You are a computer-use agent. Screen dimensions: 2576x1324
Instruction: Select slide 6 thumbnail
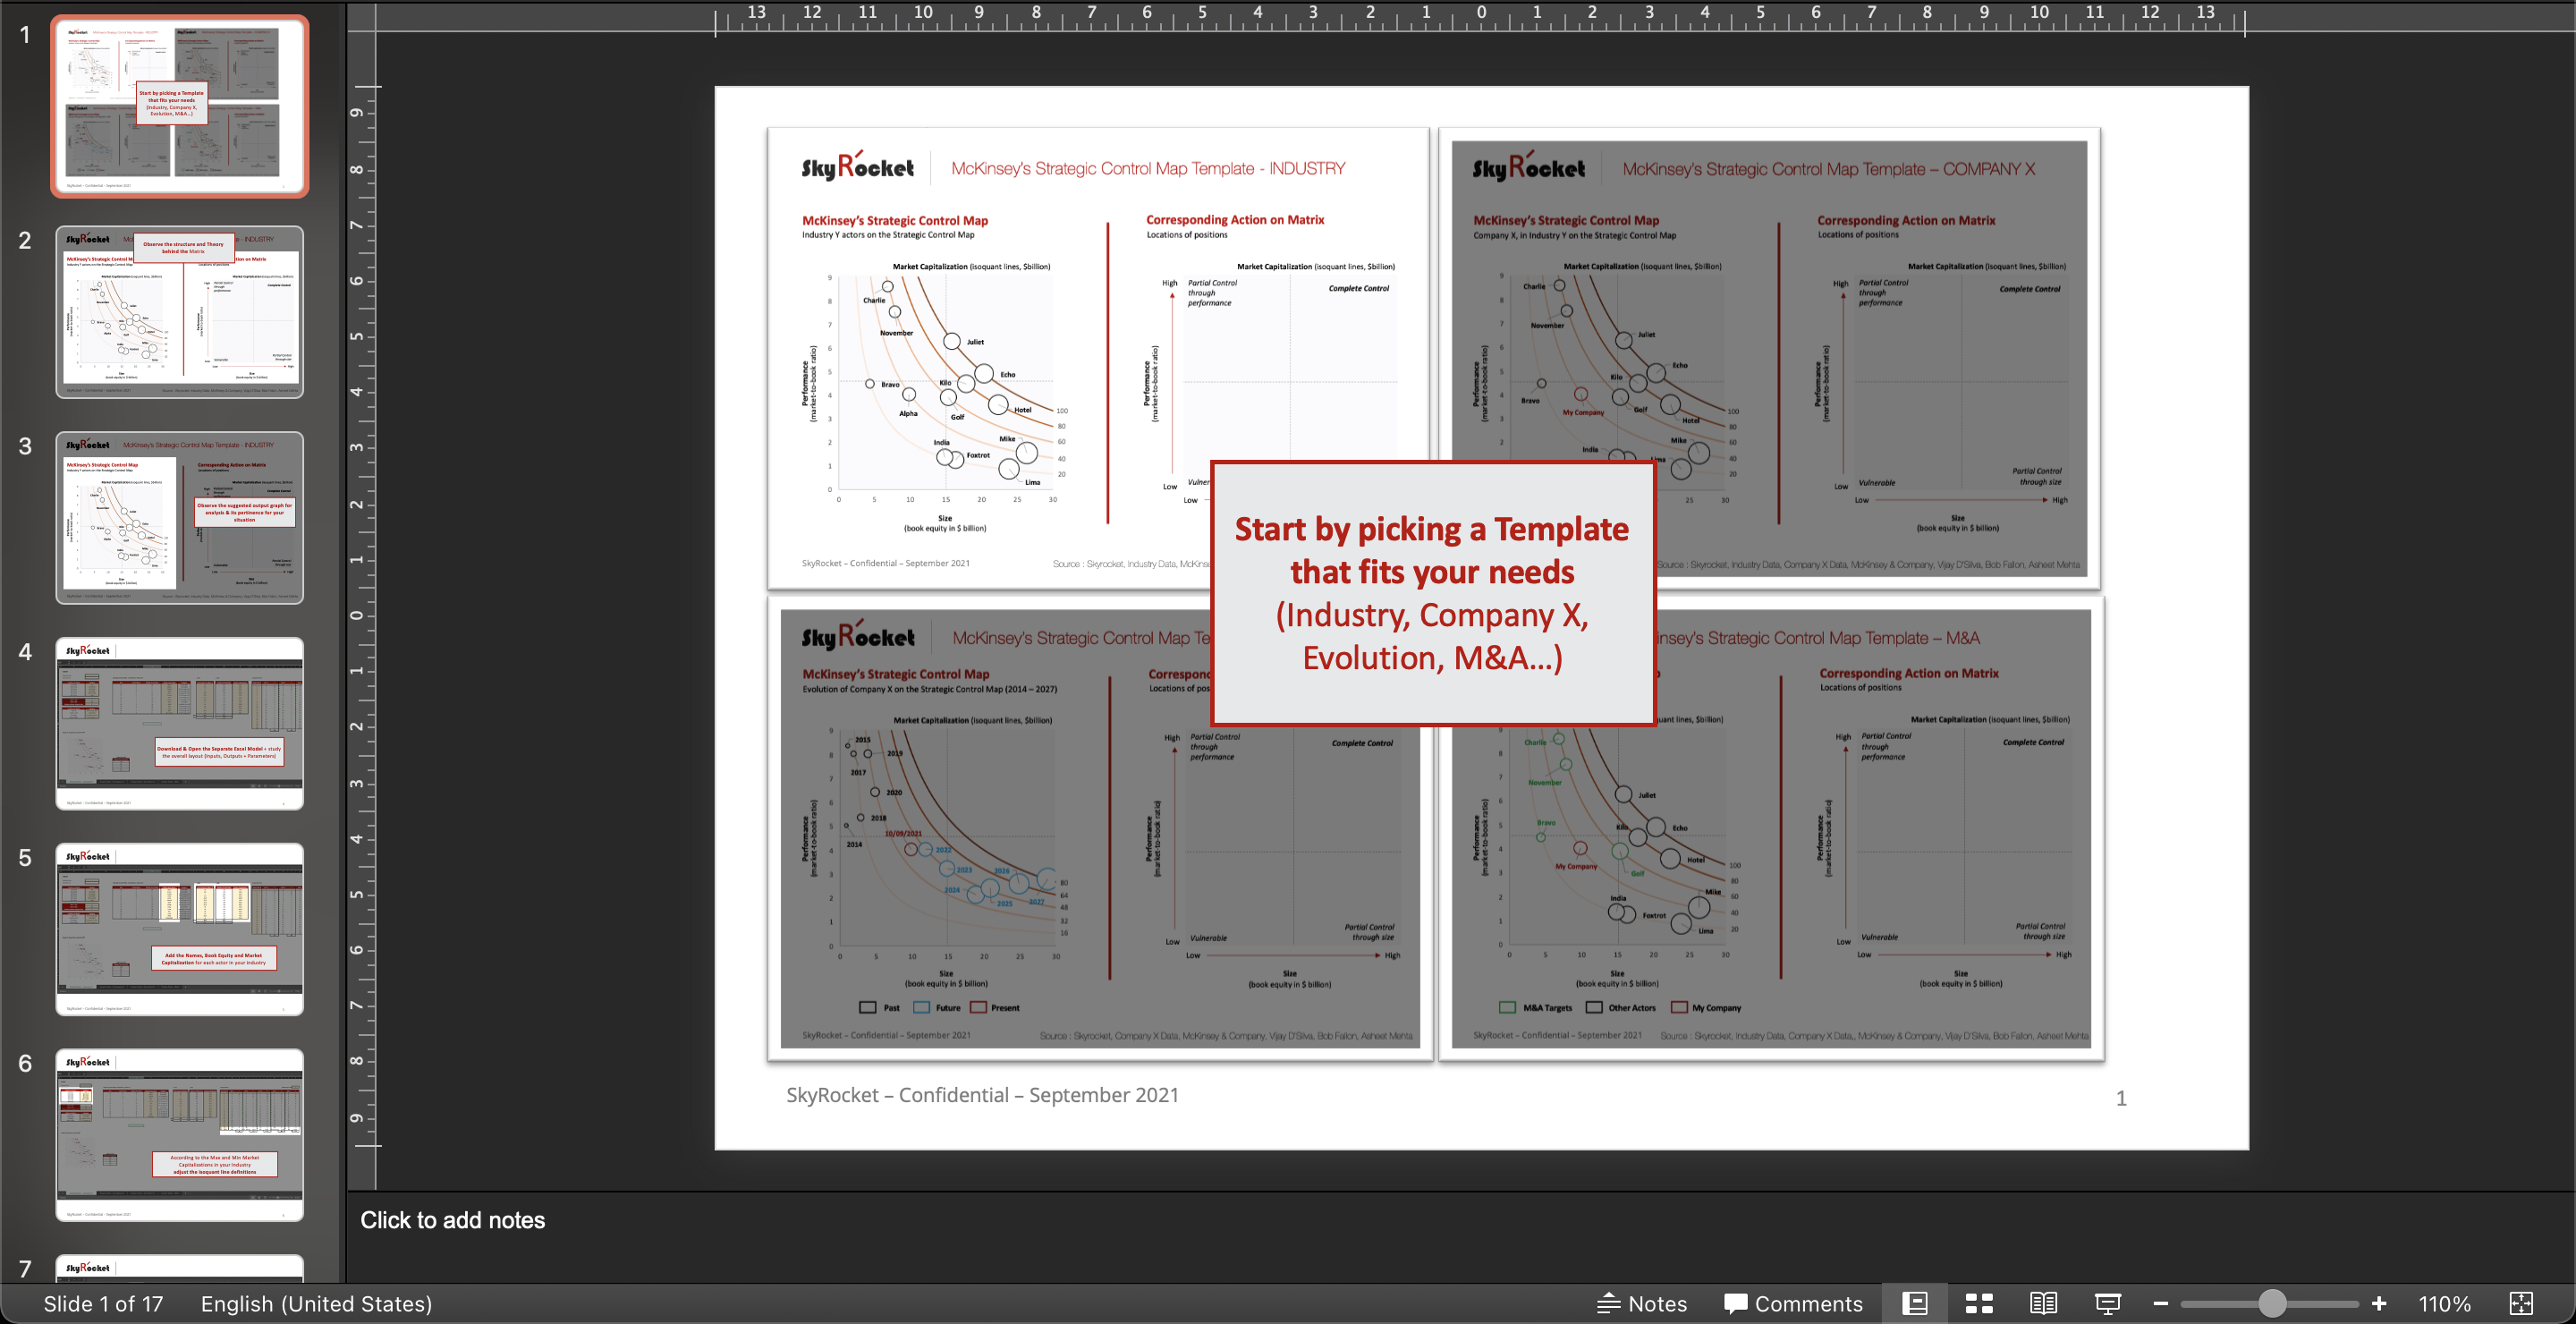pos(180,1135)
